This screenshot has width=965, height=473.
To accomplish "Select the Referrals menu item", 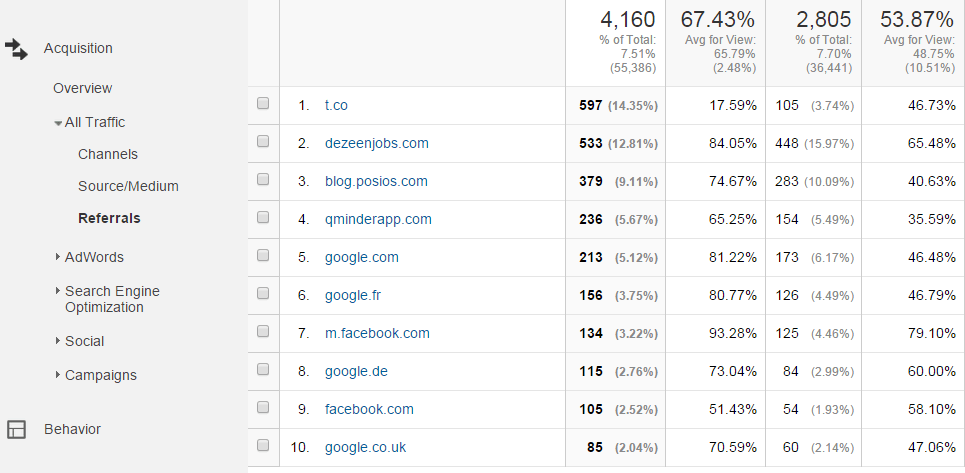I will pyautogui.click(x=109, y=218).
